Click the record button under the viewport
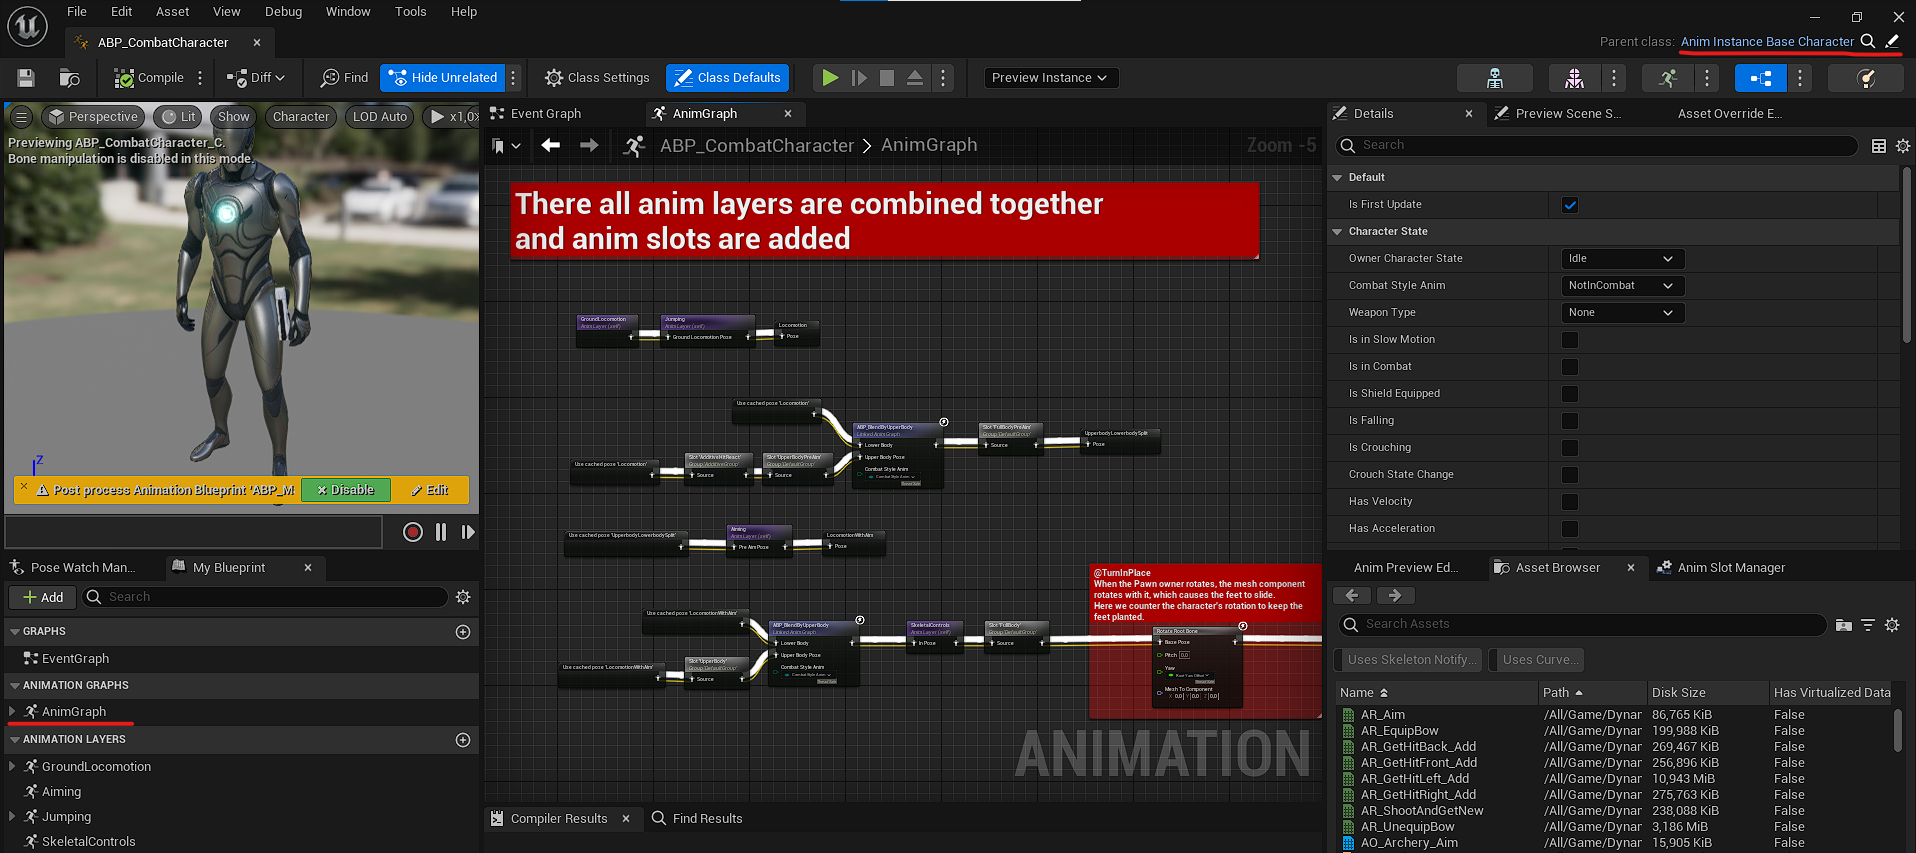The image size is (1916, 853). tap(412, 532)
